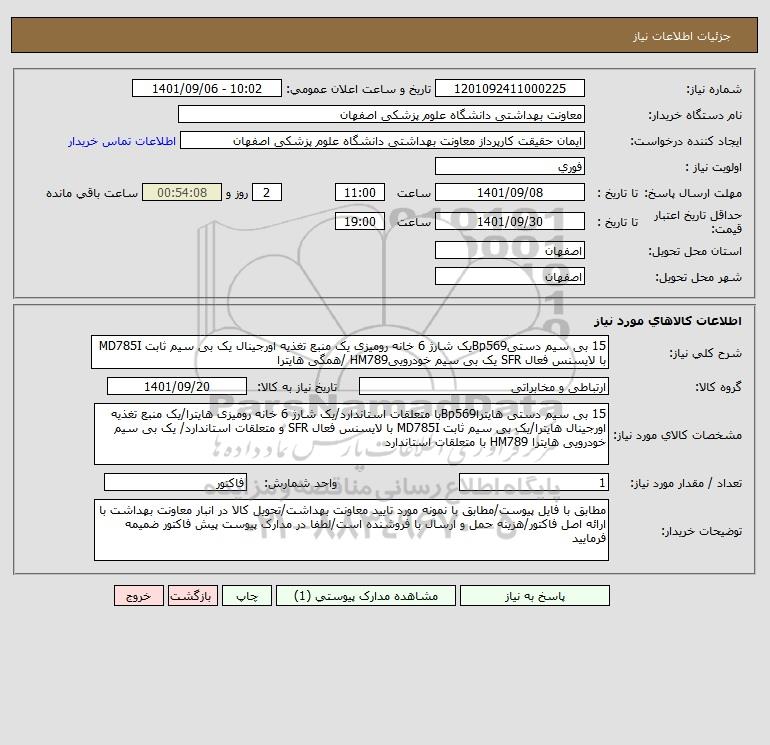Click request creator name field
Viewport: 770px width, 745px height.
(383, 140)
